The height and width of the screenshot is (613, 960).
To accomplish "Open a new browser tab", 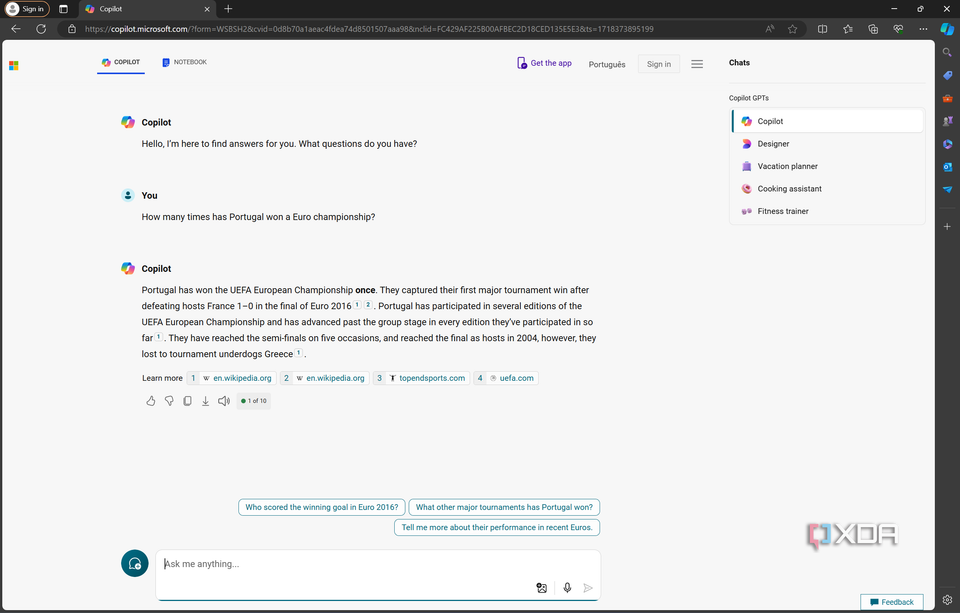I will coord(228,9).
